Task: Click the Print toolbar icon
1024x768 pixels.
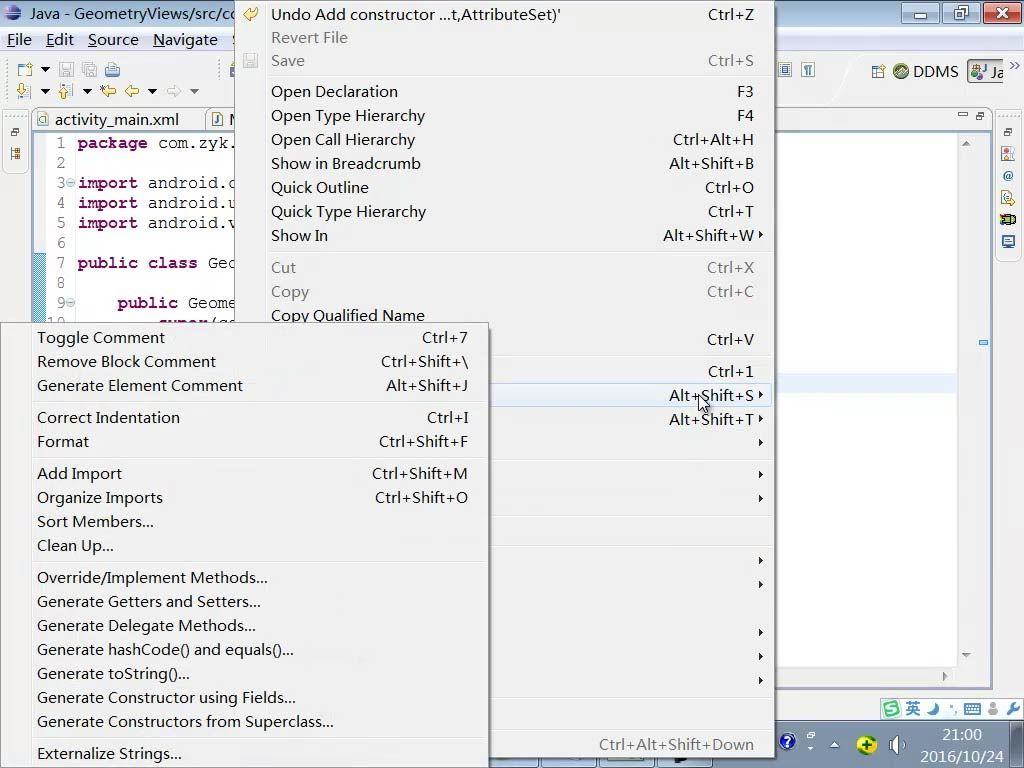Action: pyautogui.click(x=112, y=69)
